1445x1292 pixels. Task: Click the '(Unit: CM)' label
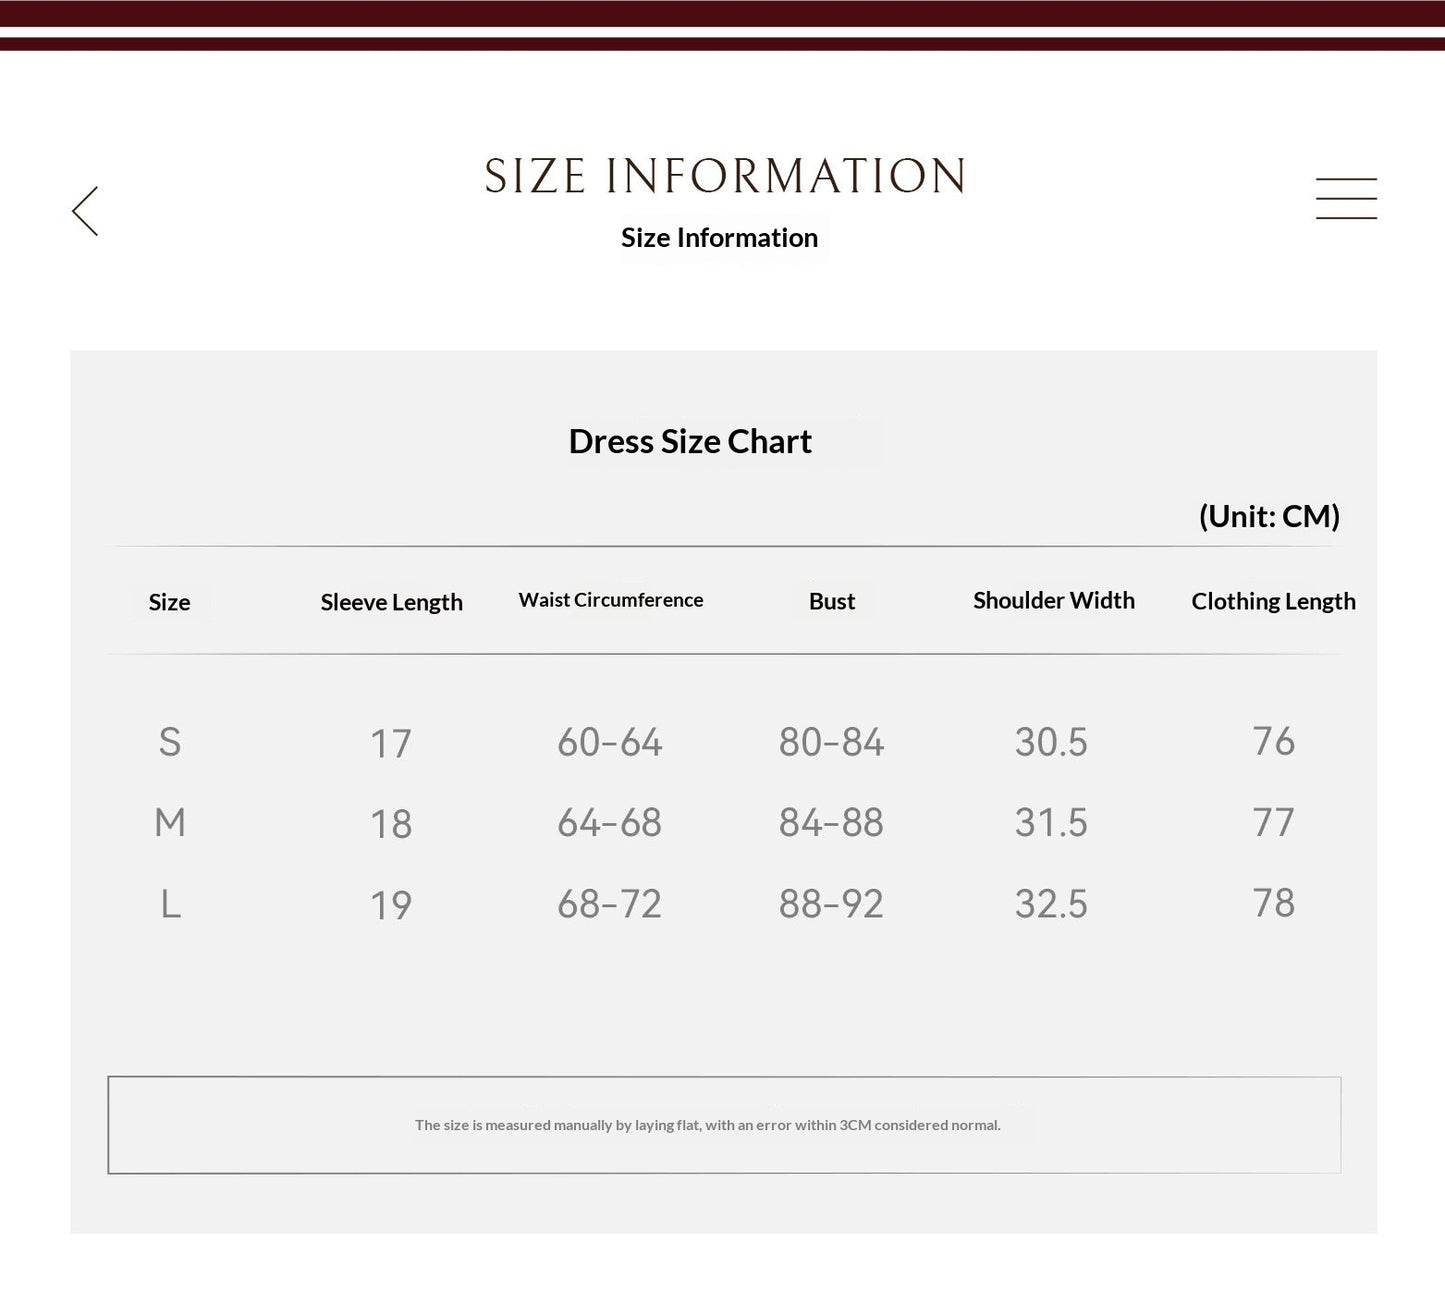(1269, 516)
